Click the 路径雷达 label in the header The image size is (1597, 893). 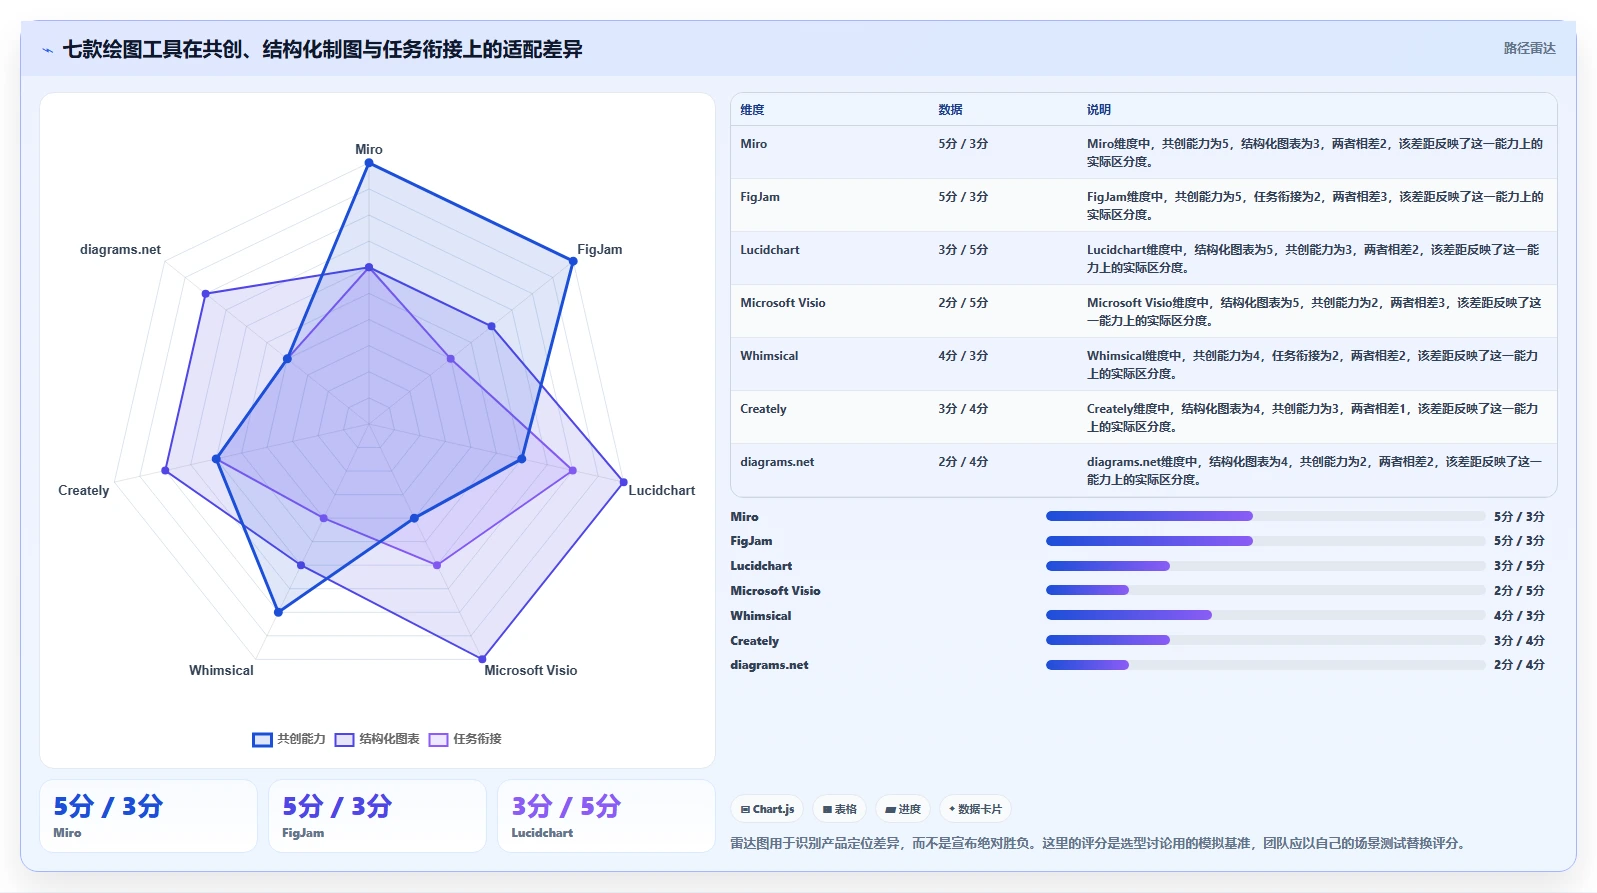(x=1529, y=48)
